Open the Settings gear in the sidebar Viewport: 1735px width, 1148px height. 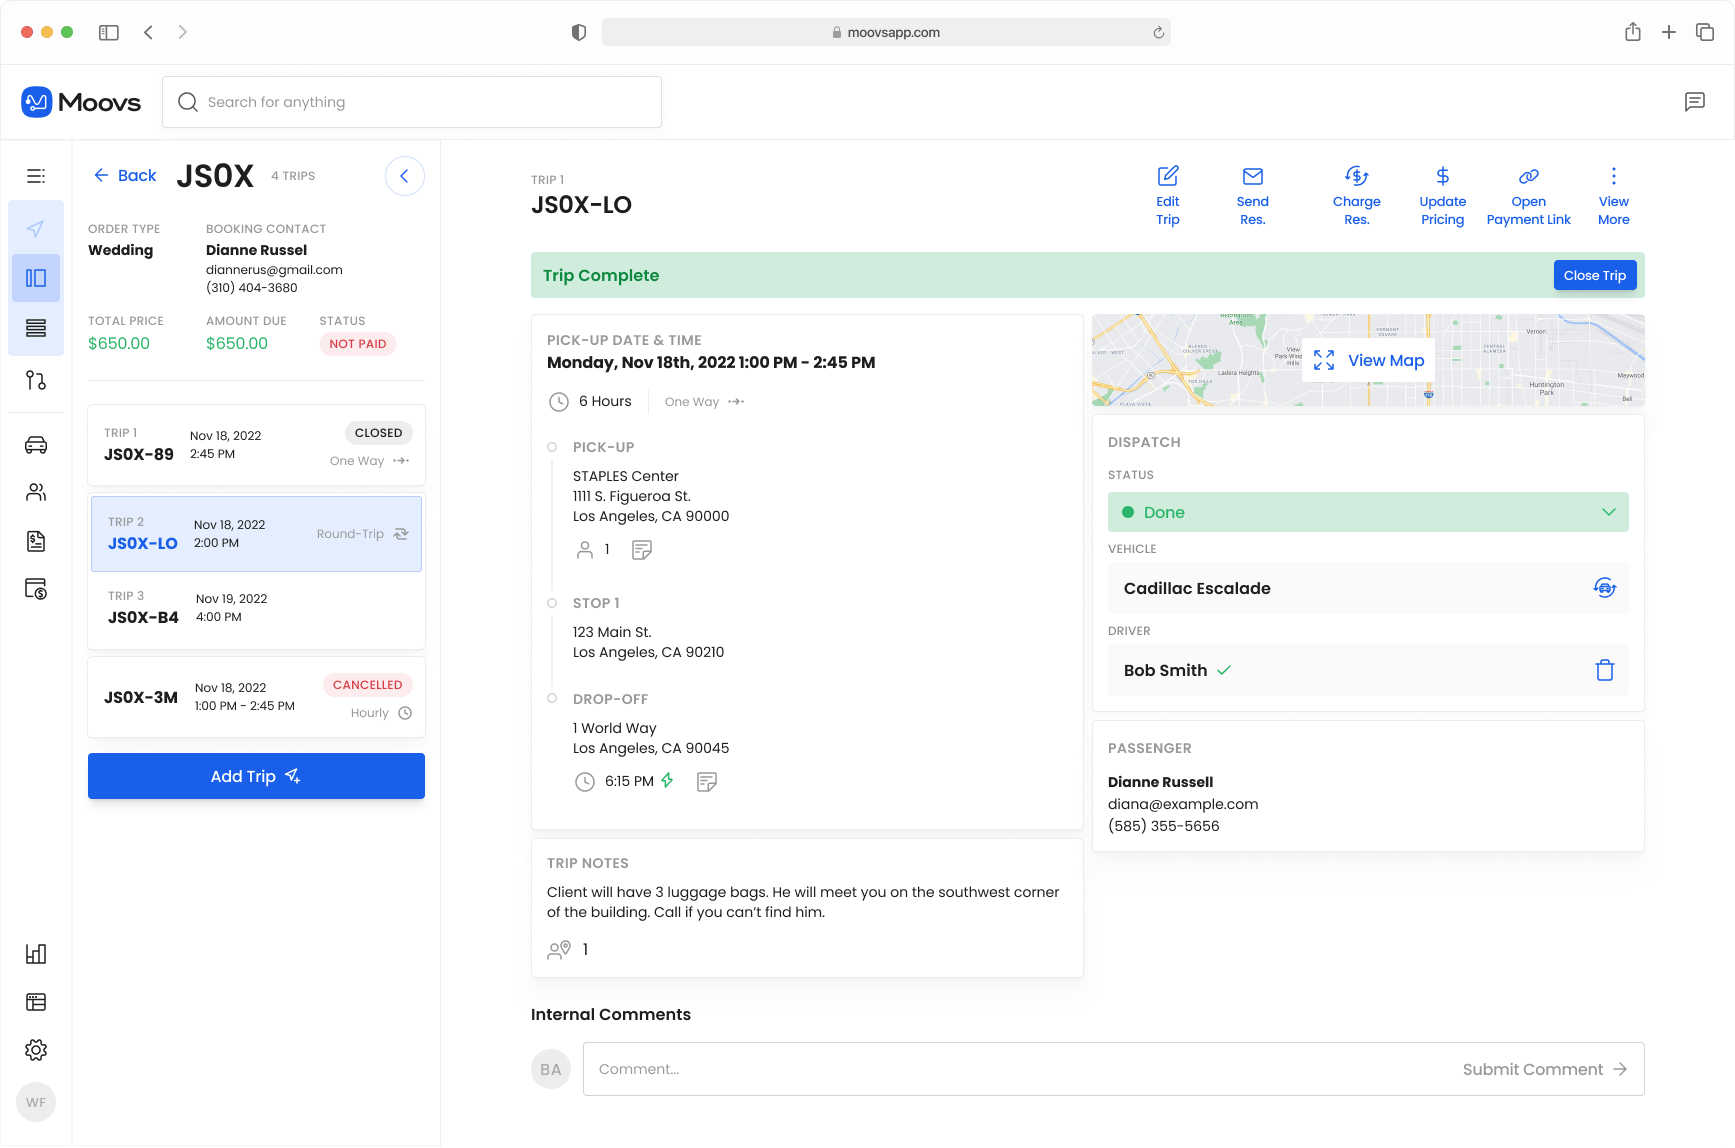(36, 1049)
